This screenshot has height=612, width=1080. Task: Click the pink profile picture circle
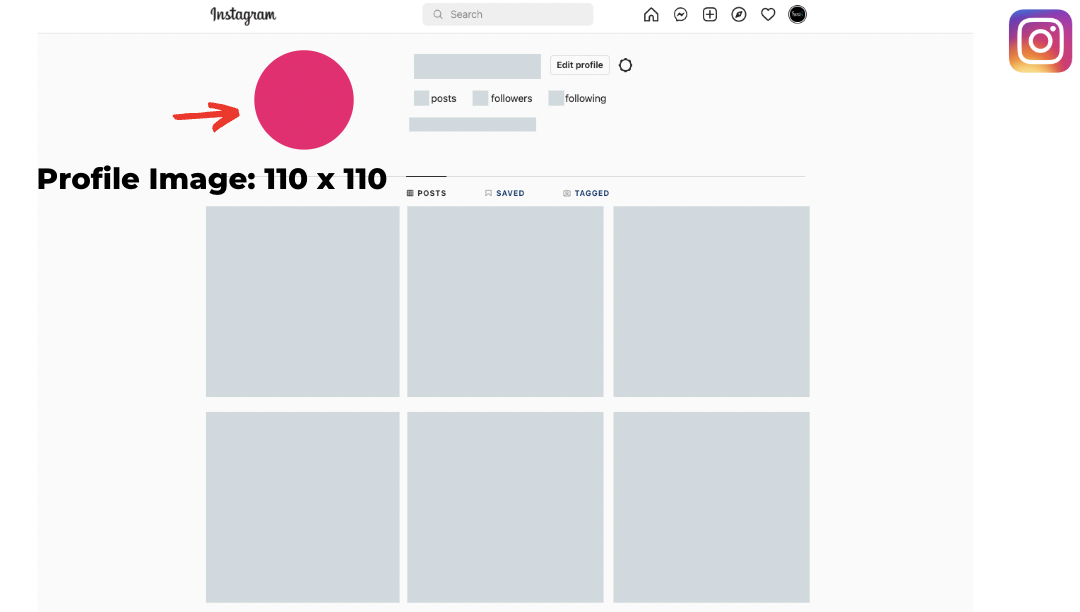point(304,100)
